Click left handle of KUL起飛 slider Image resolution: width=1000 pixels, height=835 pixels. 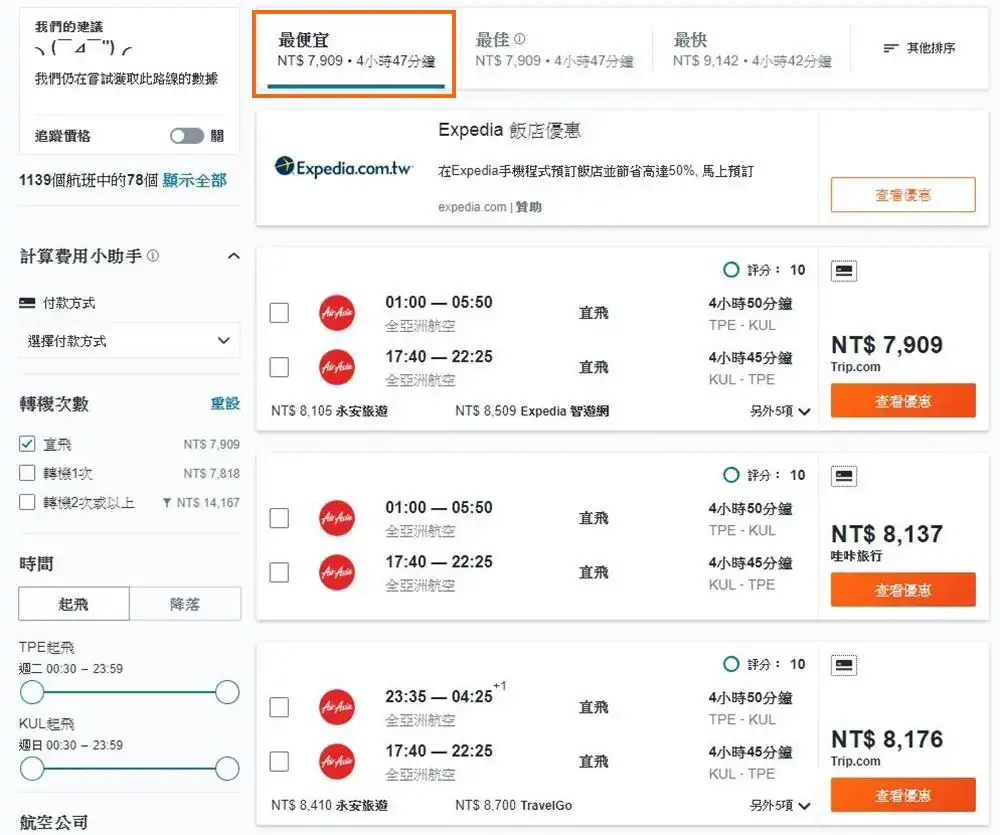32,769
